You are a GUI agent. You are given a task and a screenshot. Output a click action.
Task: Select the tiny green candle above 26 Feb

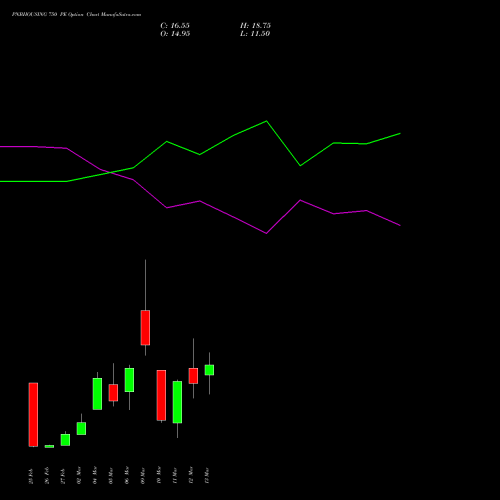click(49, 446)
